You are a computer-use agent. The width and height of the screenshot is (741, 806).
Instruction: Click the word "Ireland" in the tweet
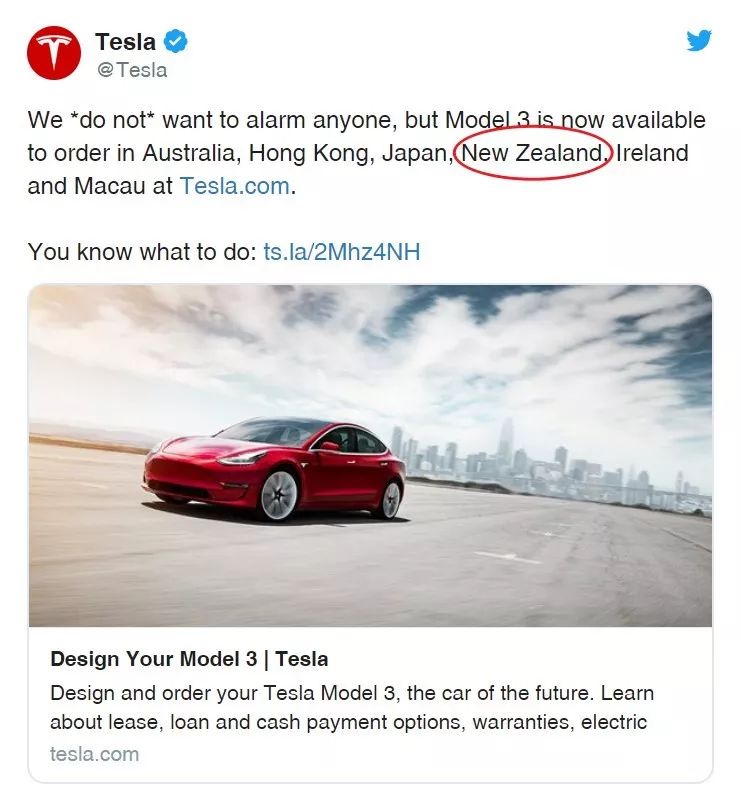[652, 154]
